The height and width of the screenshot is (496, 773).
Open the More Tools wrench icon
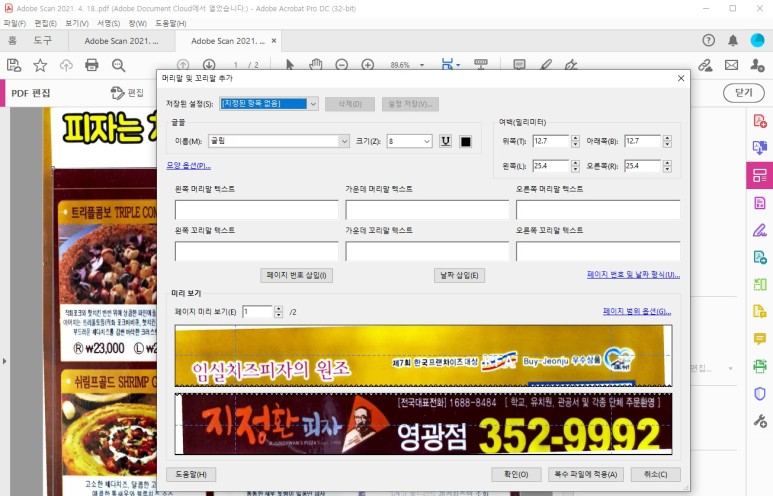coord(760,421)
